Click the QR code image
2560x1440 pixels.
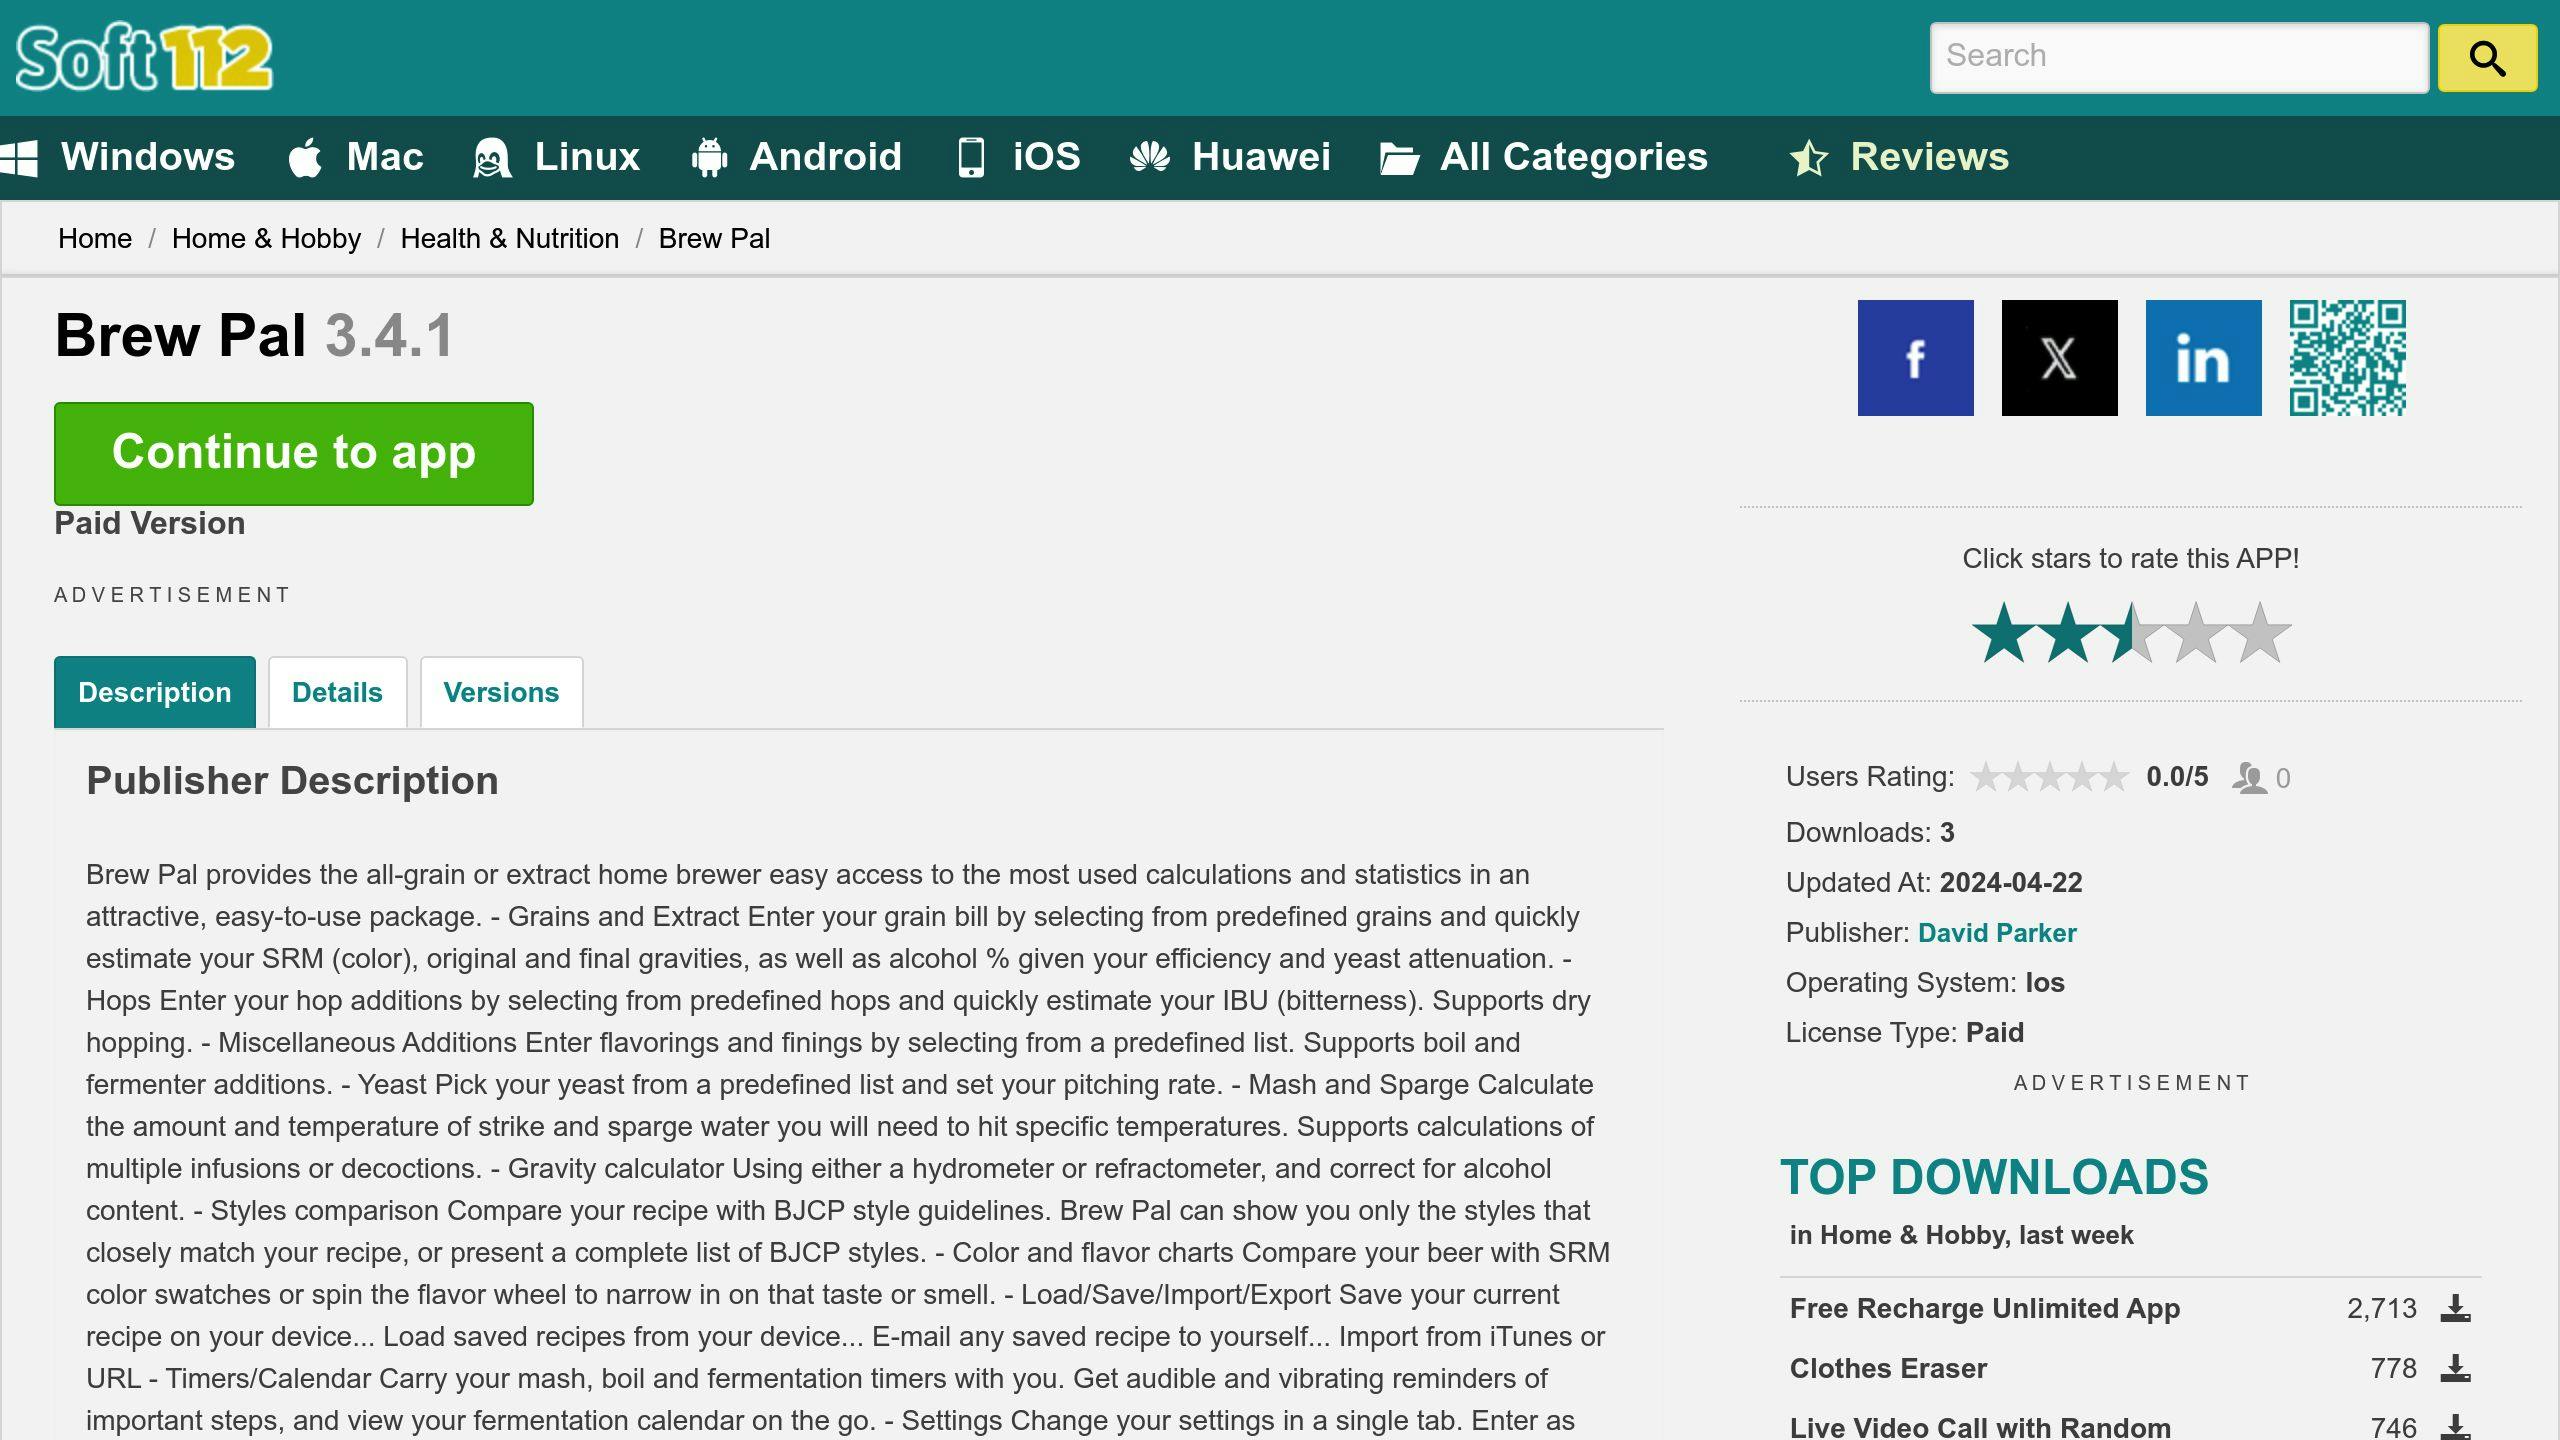2348,358
